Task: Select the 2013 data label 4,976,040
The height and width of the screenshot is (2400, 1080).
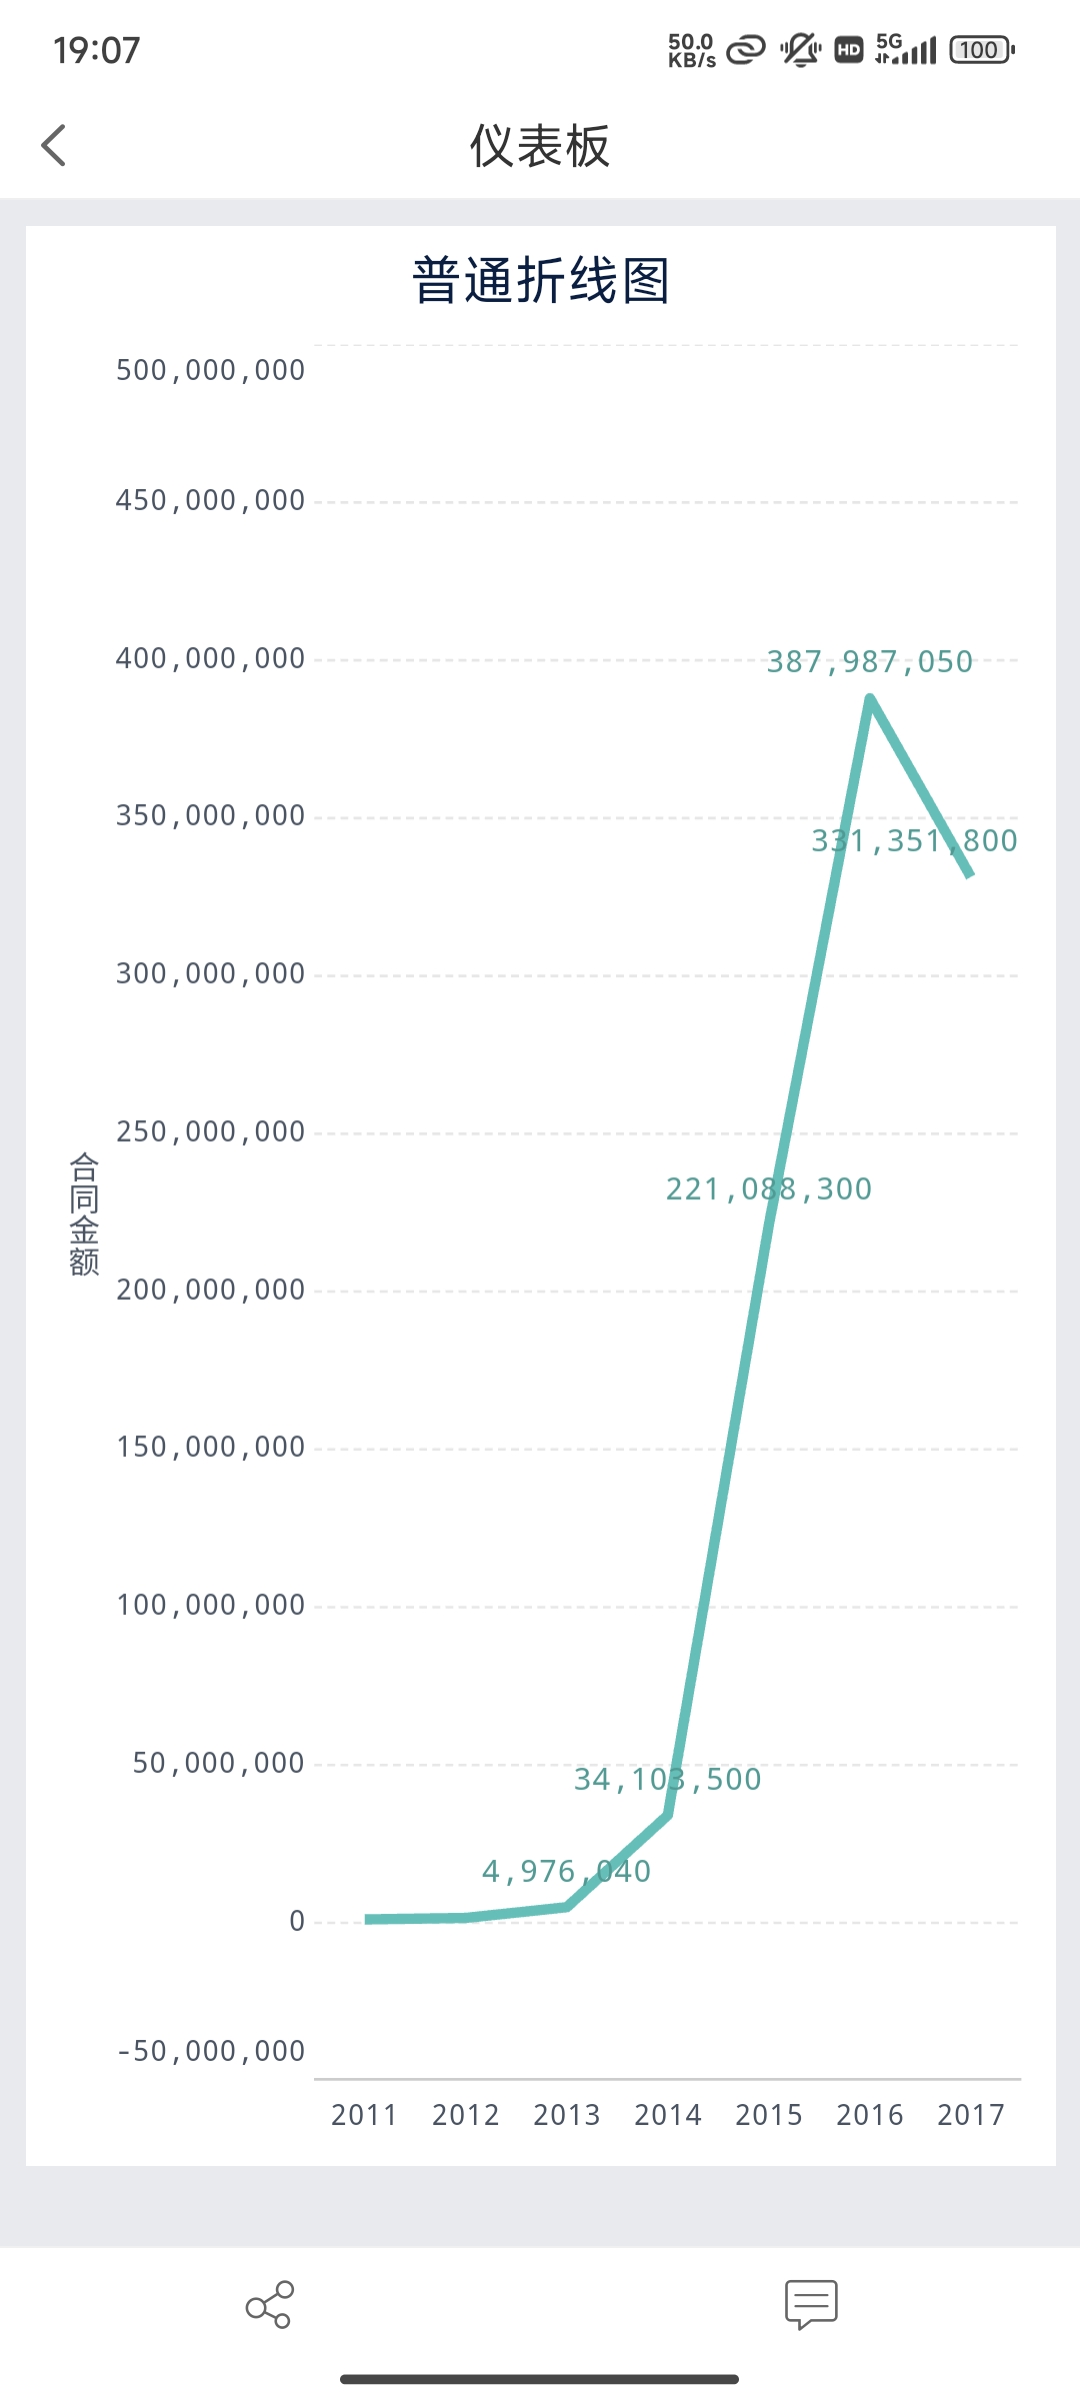Action: tap(566, 1871)
